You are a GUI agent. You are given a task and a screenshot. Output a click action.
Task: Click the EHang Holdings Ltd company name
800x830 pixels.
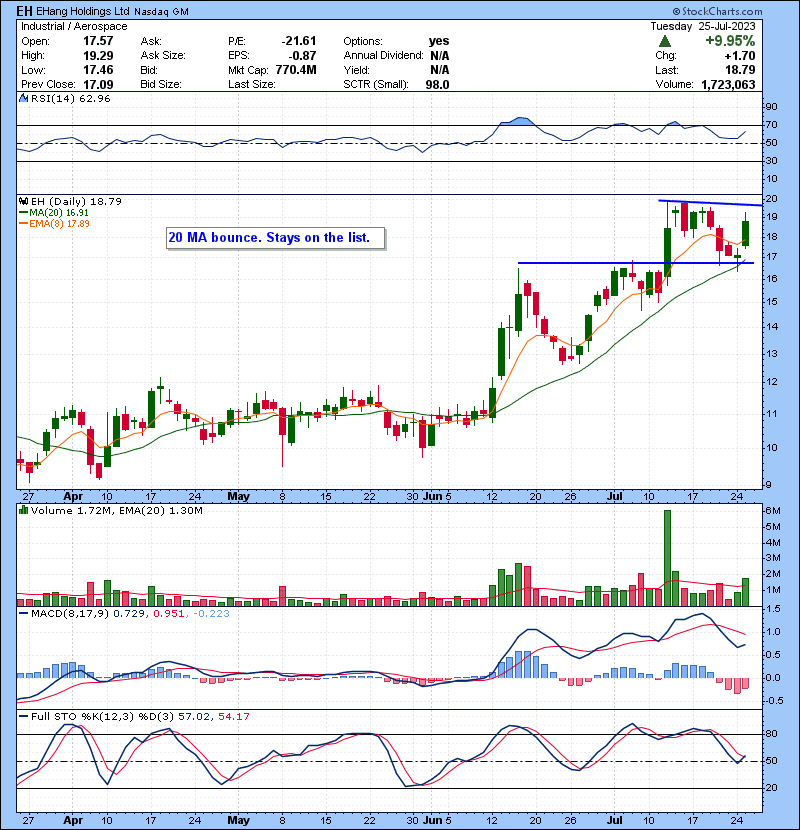pyautogui.click(x=84, y=11)
